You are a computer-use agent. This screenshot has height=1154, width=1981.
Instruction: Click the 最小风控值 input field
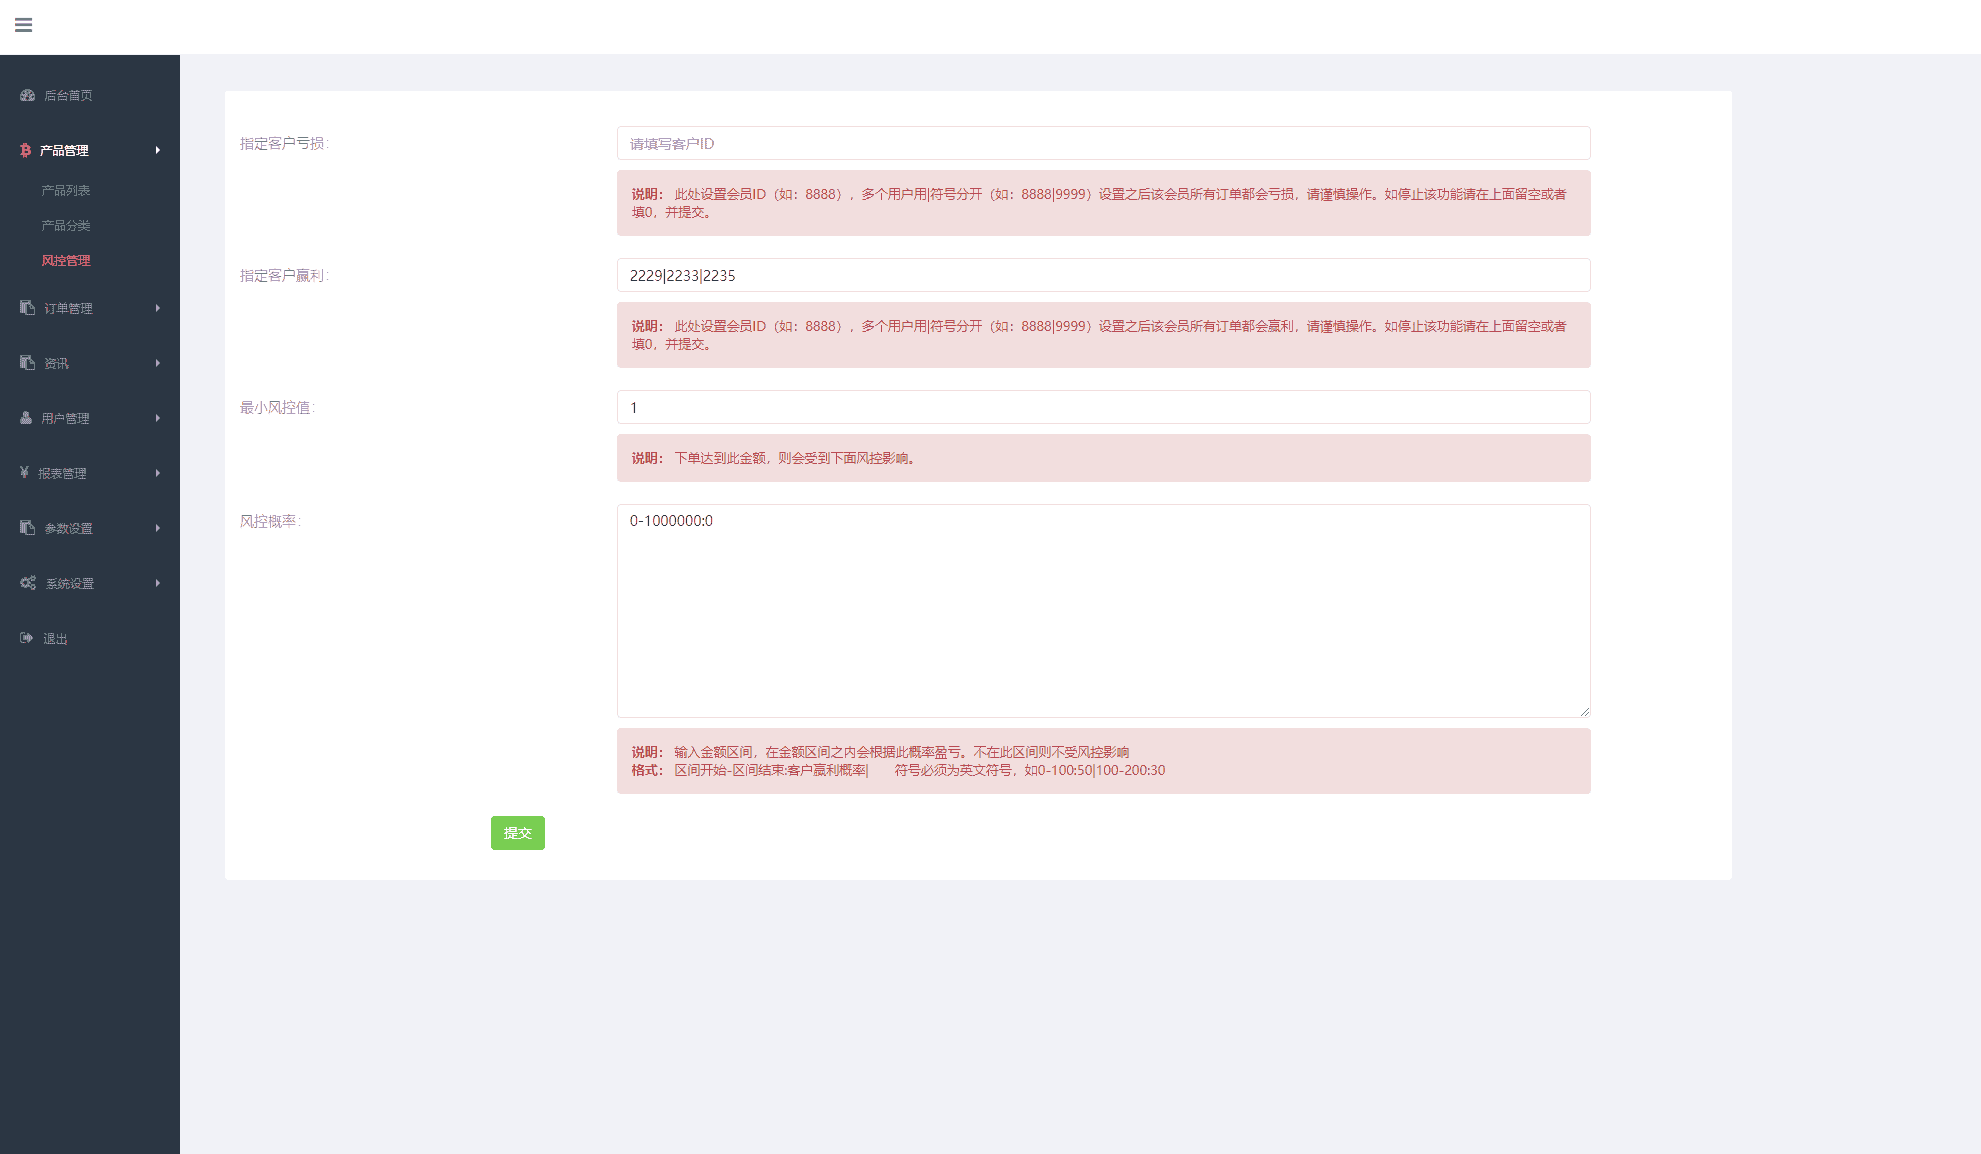(x=1103, y=407)
